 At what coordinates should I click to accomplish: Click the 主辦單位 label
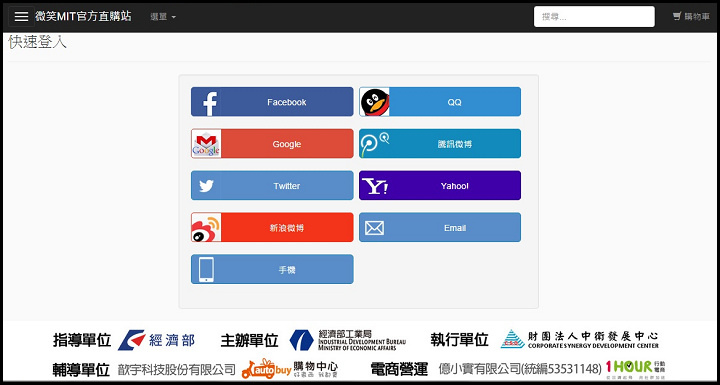(x=249, y=340)
